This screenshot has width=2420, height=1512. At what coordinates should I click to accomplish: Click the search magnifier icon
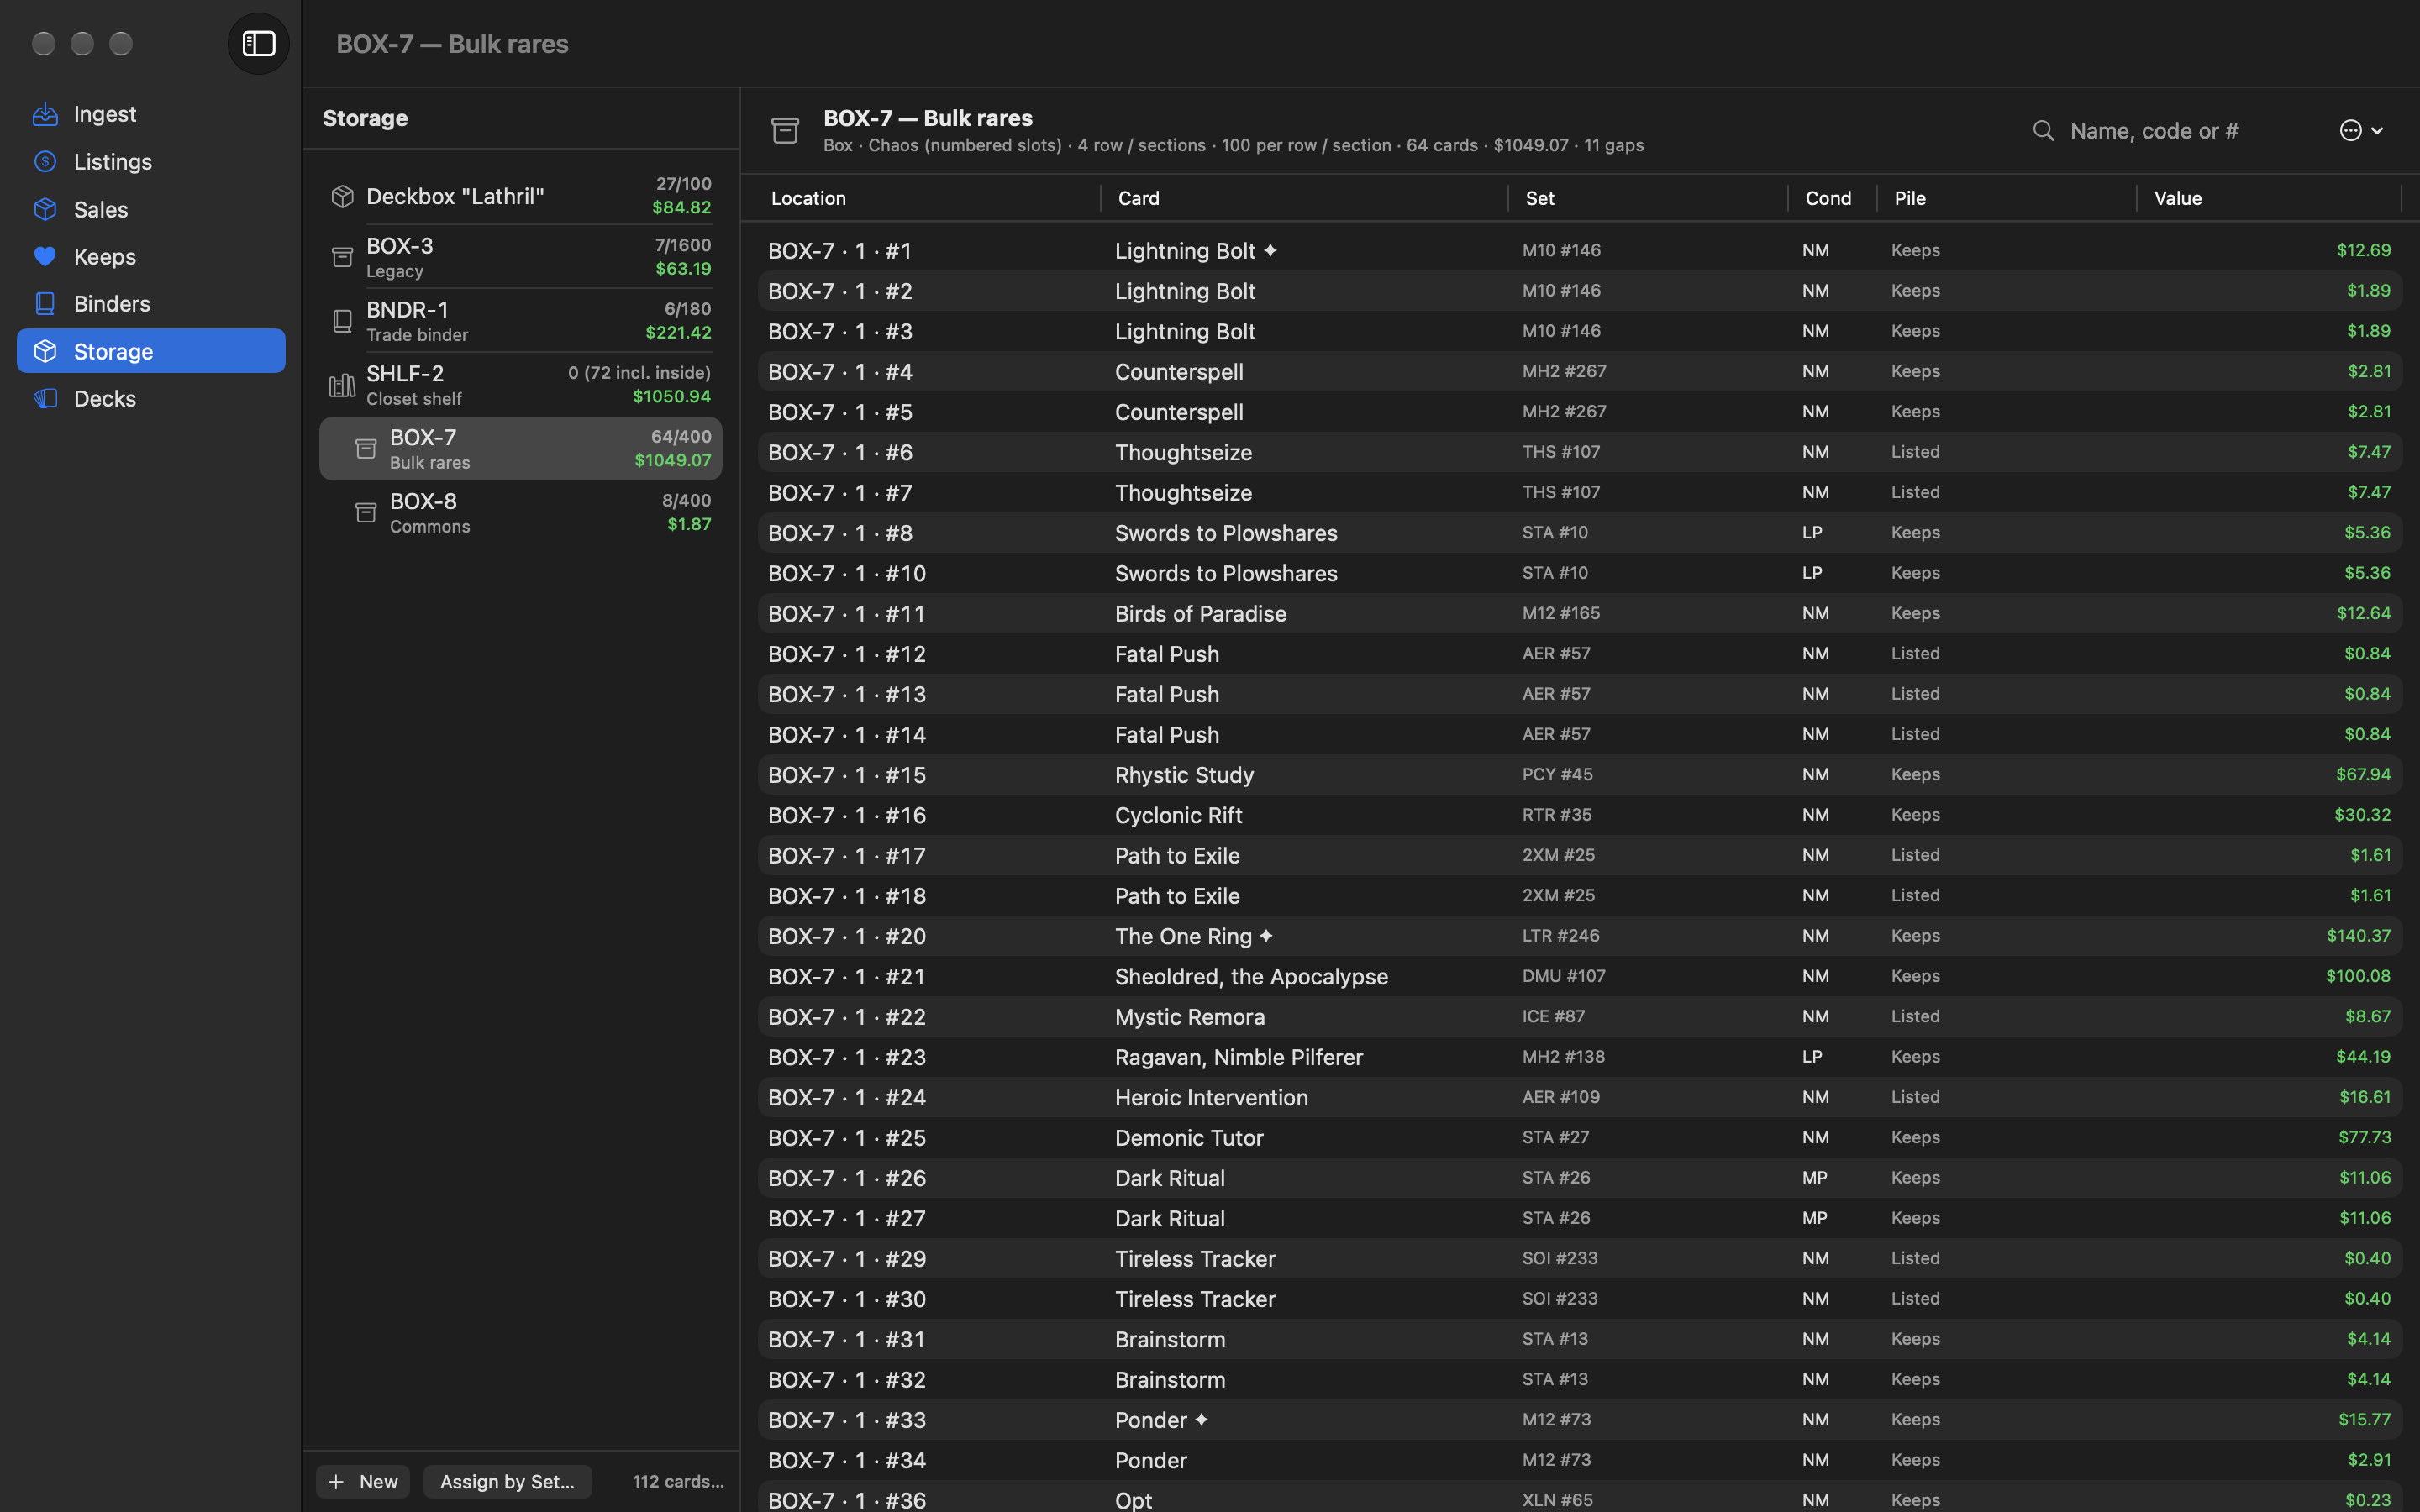[2043, 131]
